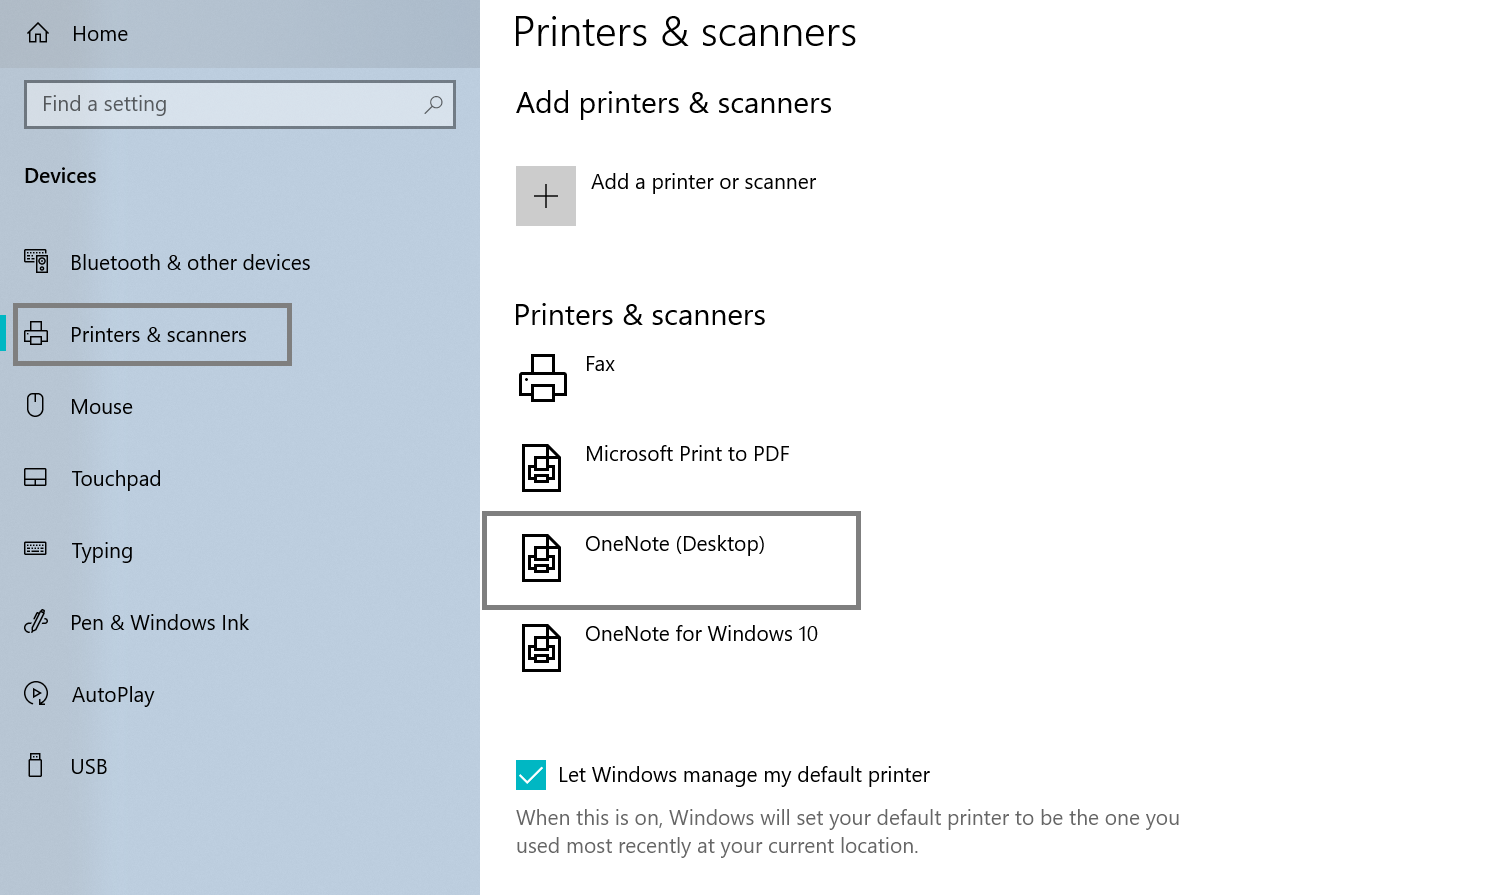1492x895 pixels.
Task: Switch to AutoPlay settings
Action: [113, 694]
